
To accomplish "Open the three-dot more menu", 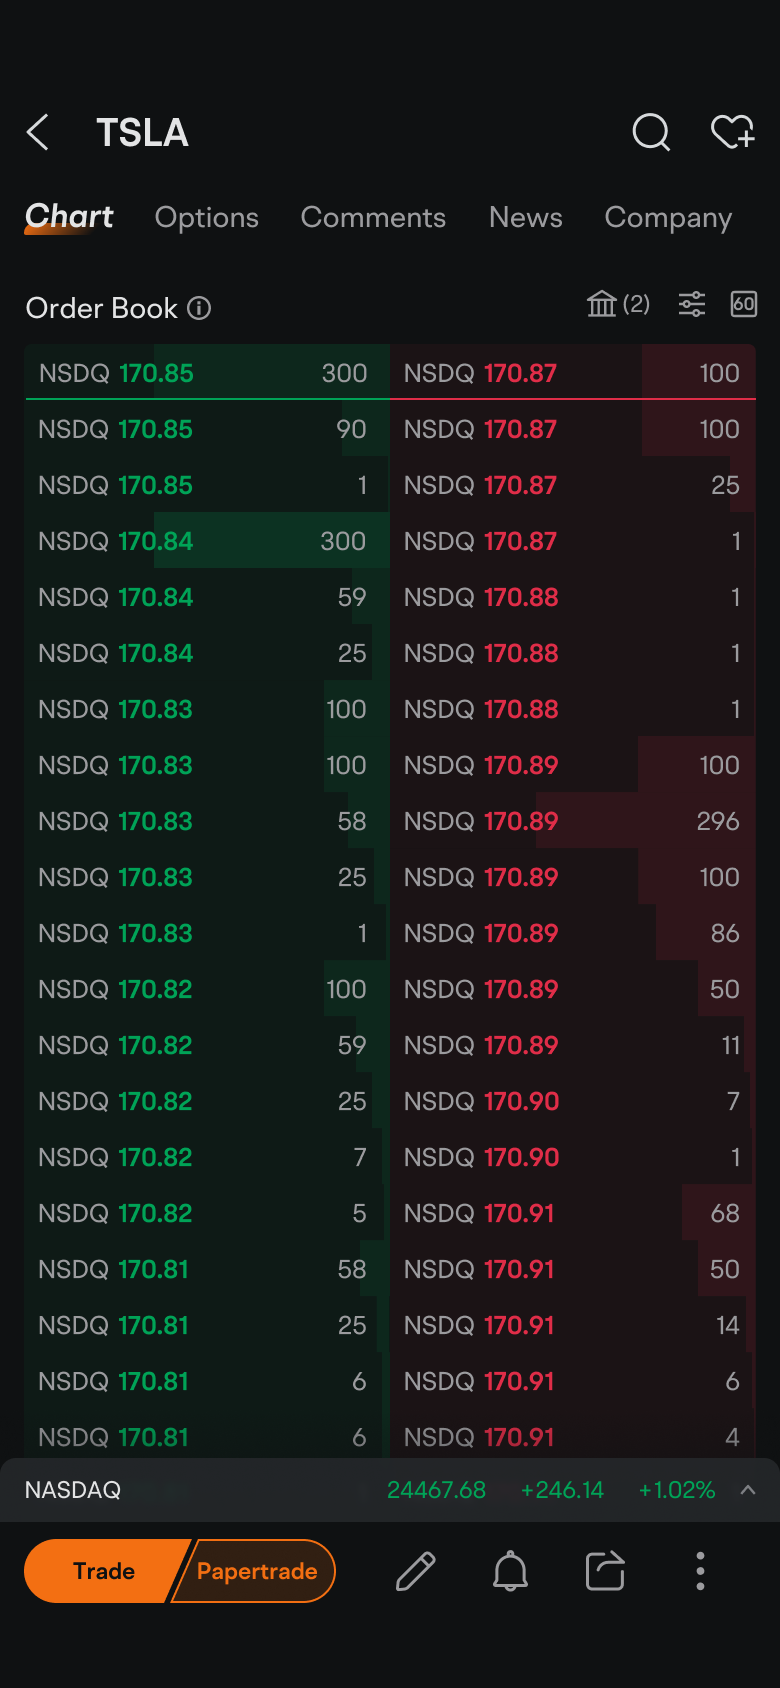I will tap(700, 1571).
